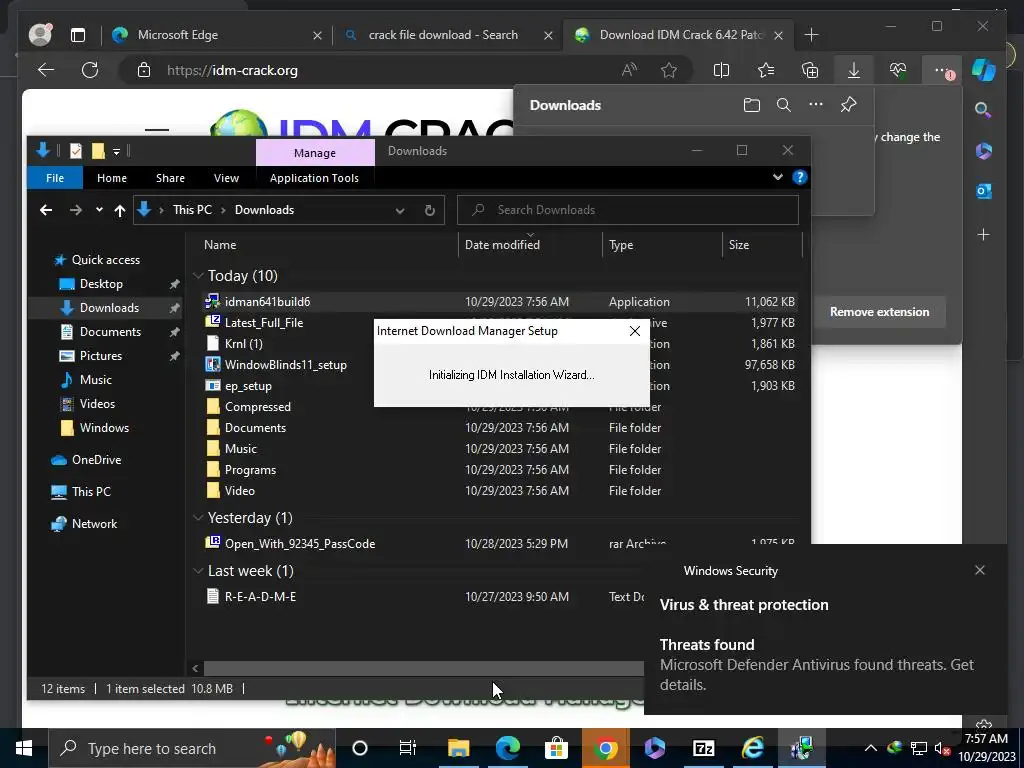
Task: Open Microsoft Store from the taskbar
Action: coord(556,748)
